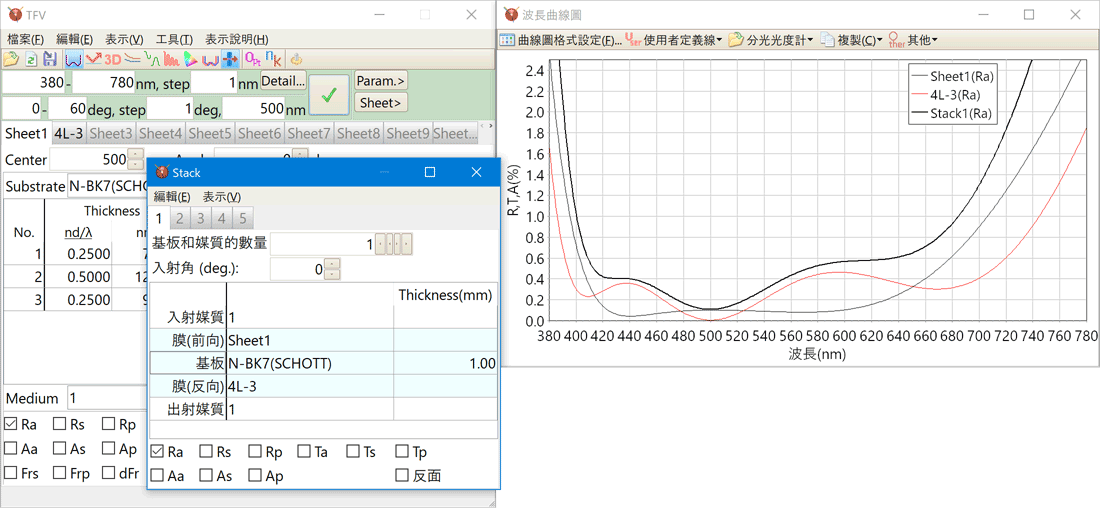
Task: Click the Param.> button
Action: coord(381,80)
